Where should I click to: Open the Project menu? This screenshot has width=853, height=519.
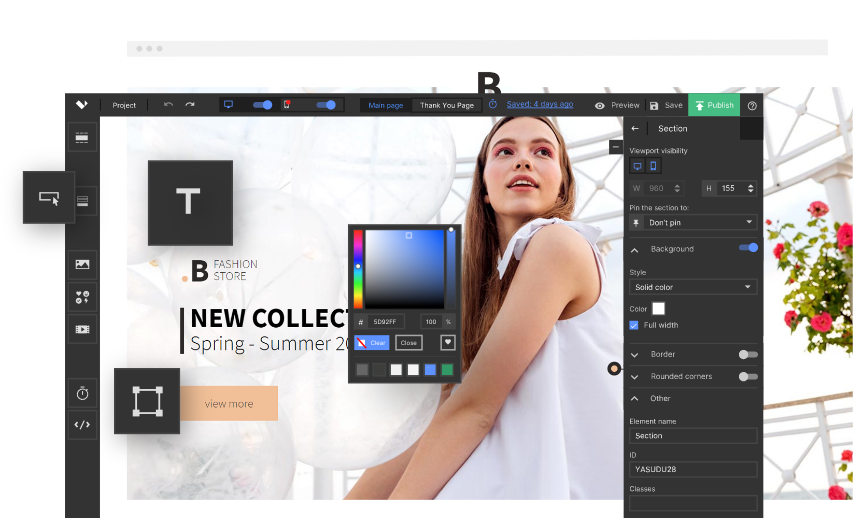pos(124,105)
